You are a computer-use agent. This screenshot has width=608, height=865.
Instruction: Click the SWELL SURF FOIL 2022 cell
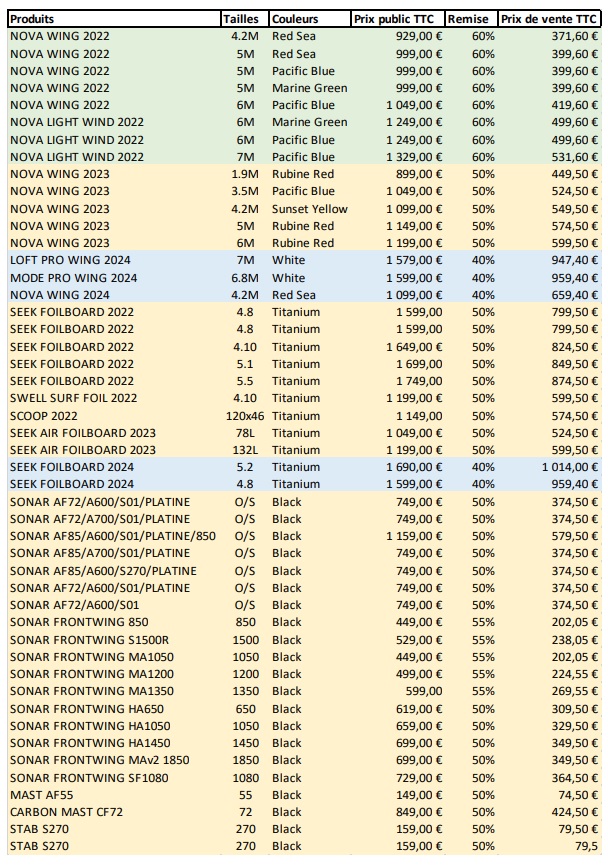[73, 398]
